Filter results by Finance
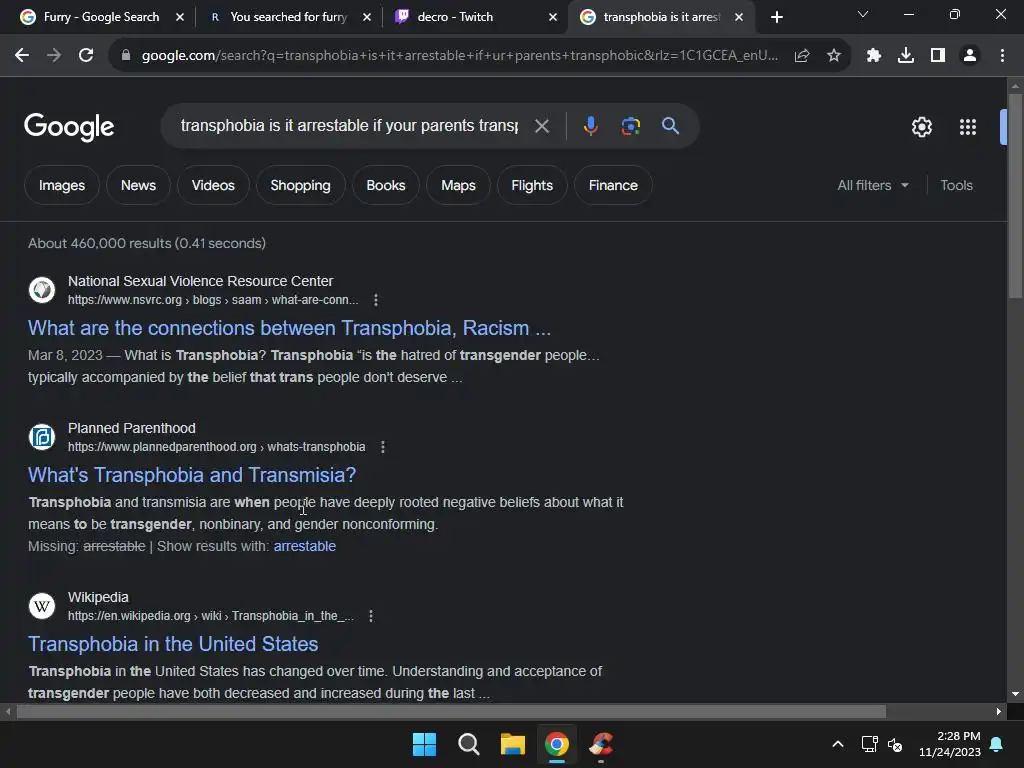The width and height of the screenshot is (1024, 768). [613, 185]
